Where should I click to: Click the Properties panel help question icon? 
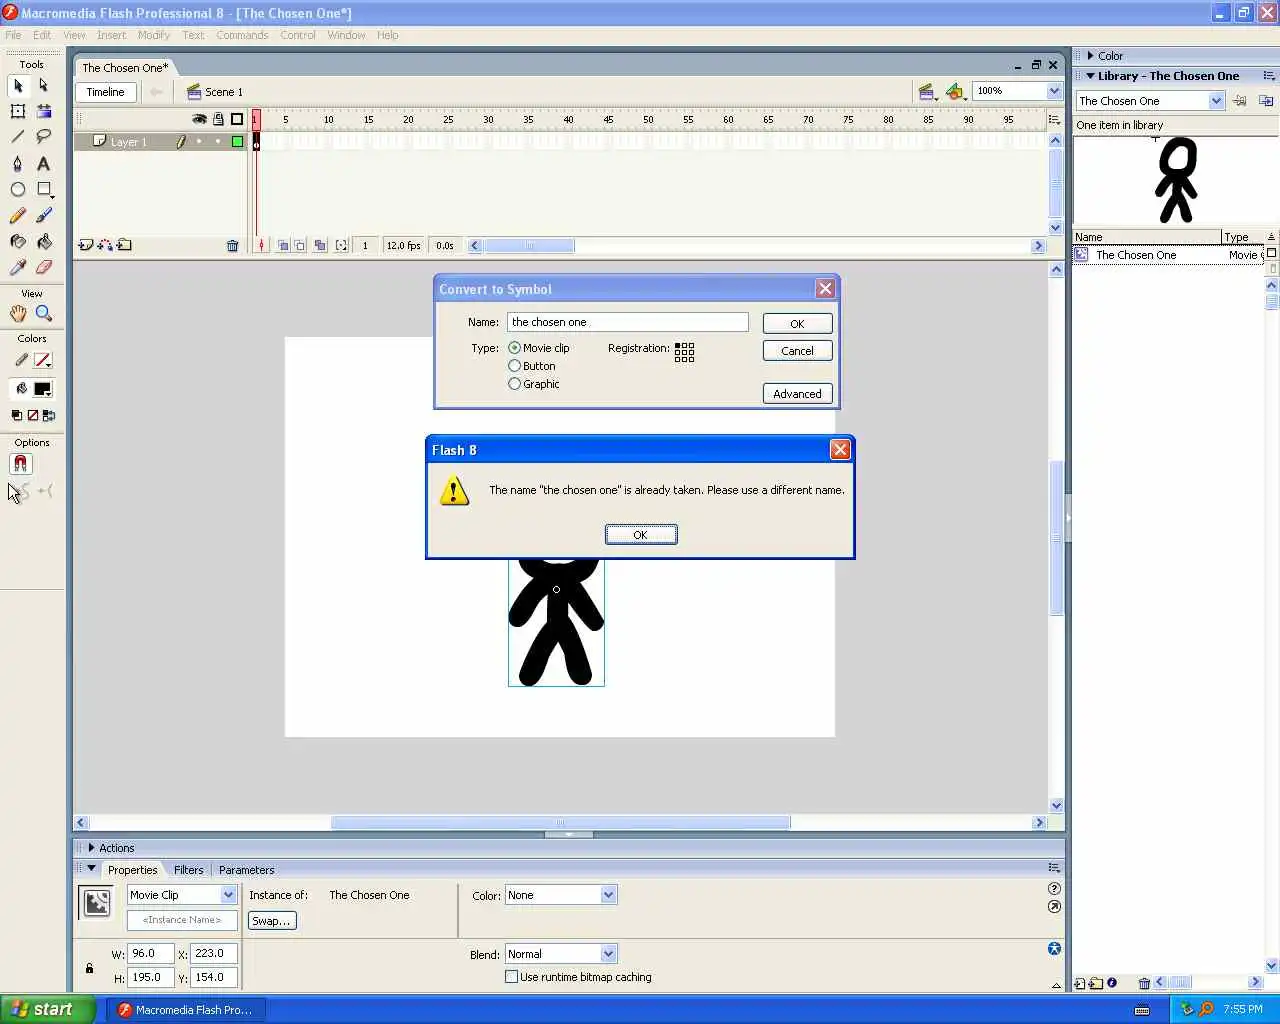[1054, 888]
